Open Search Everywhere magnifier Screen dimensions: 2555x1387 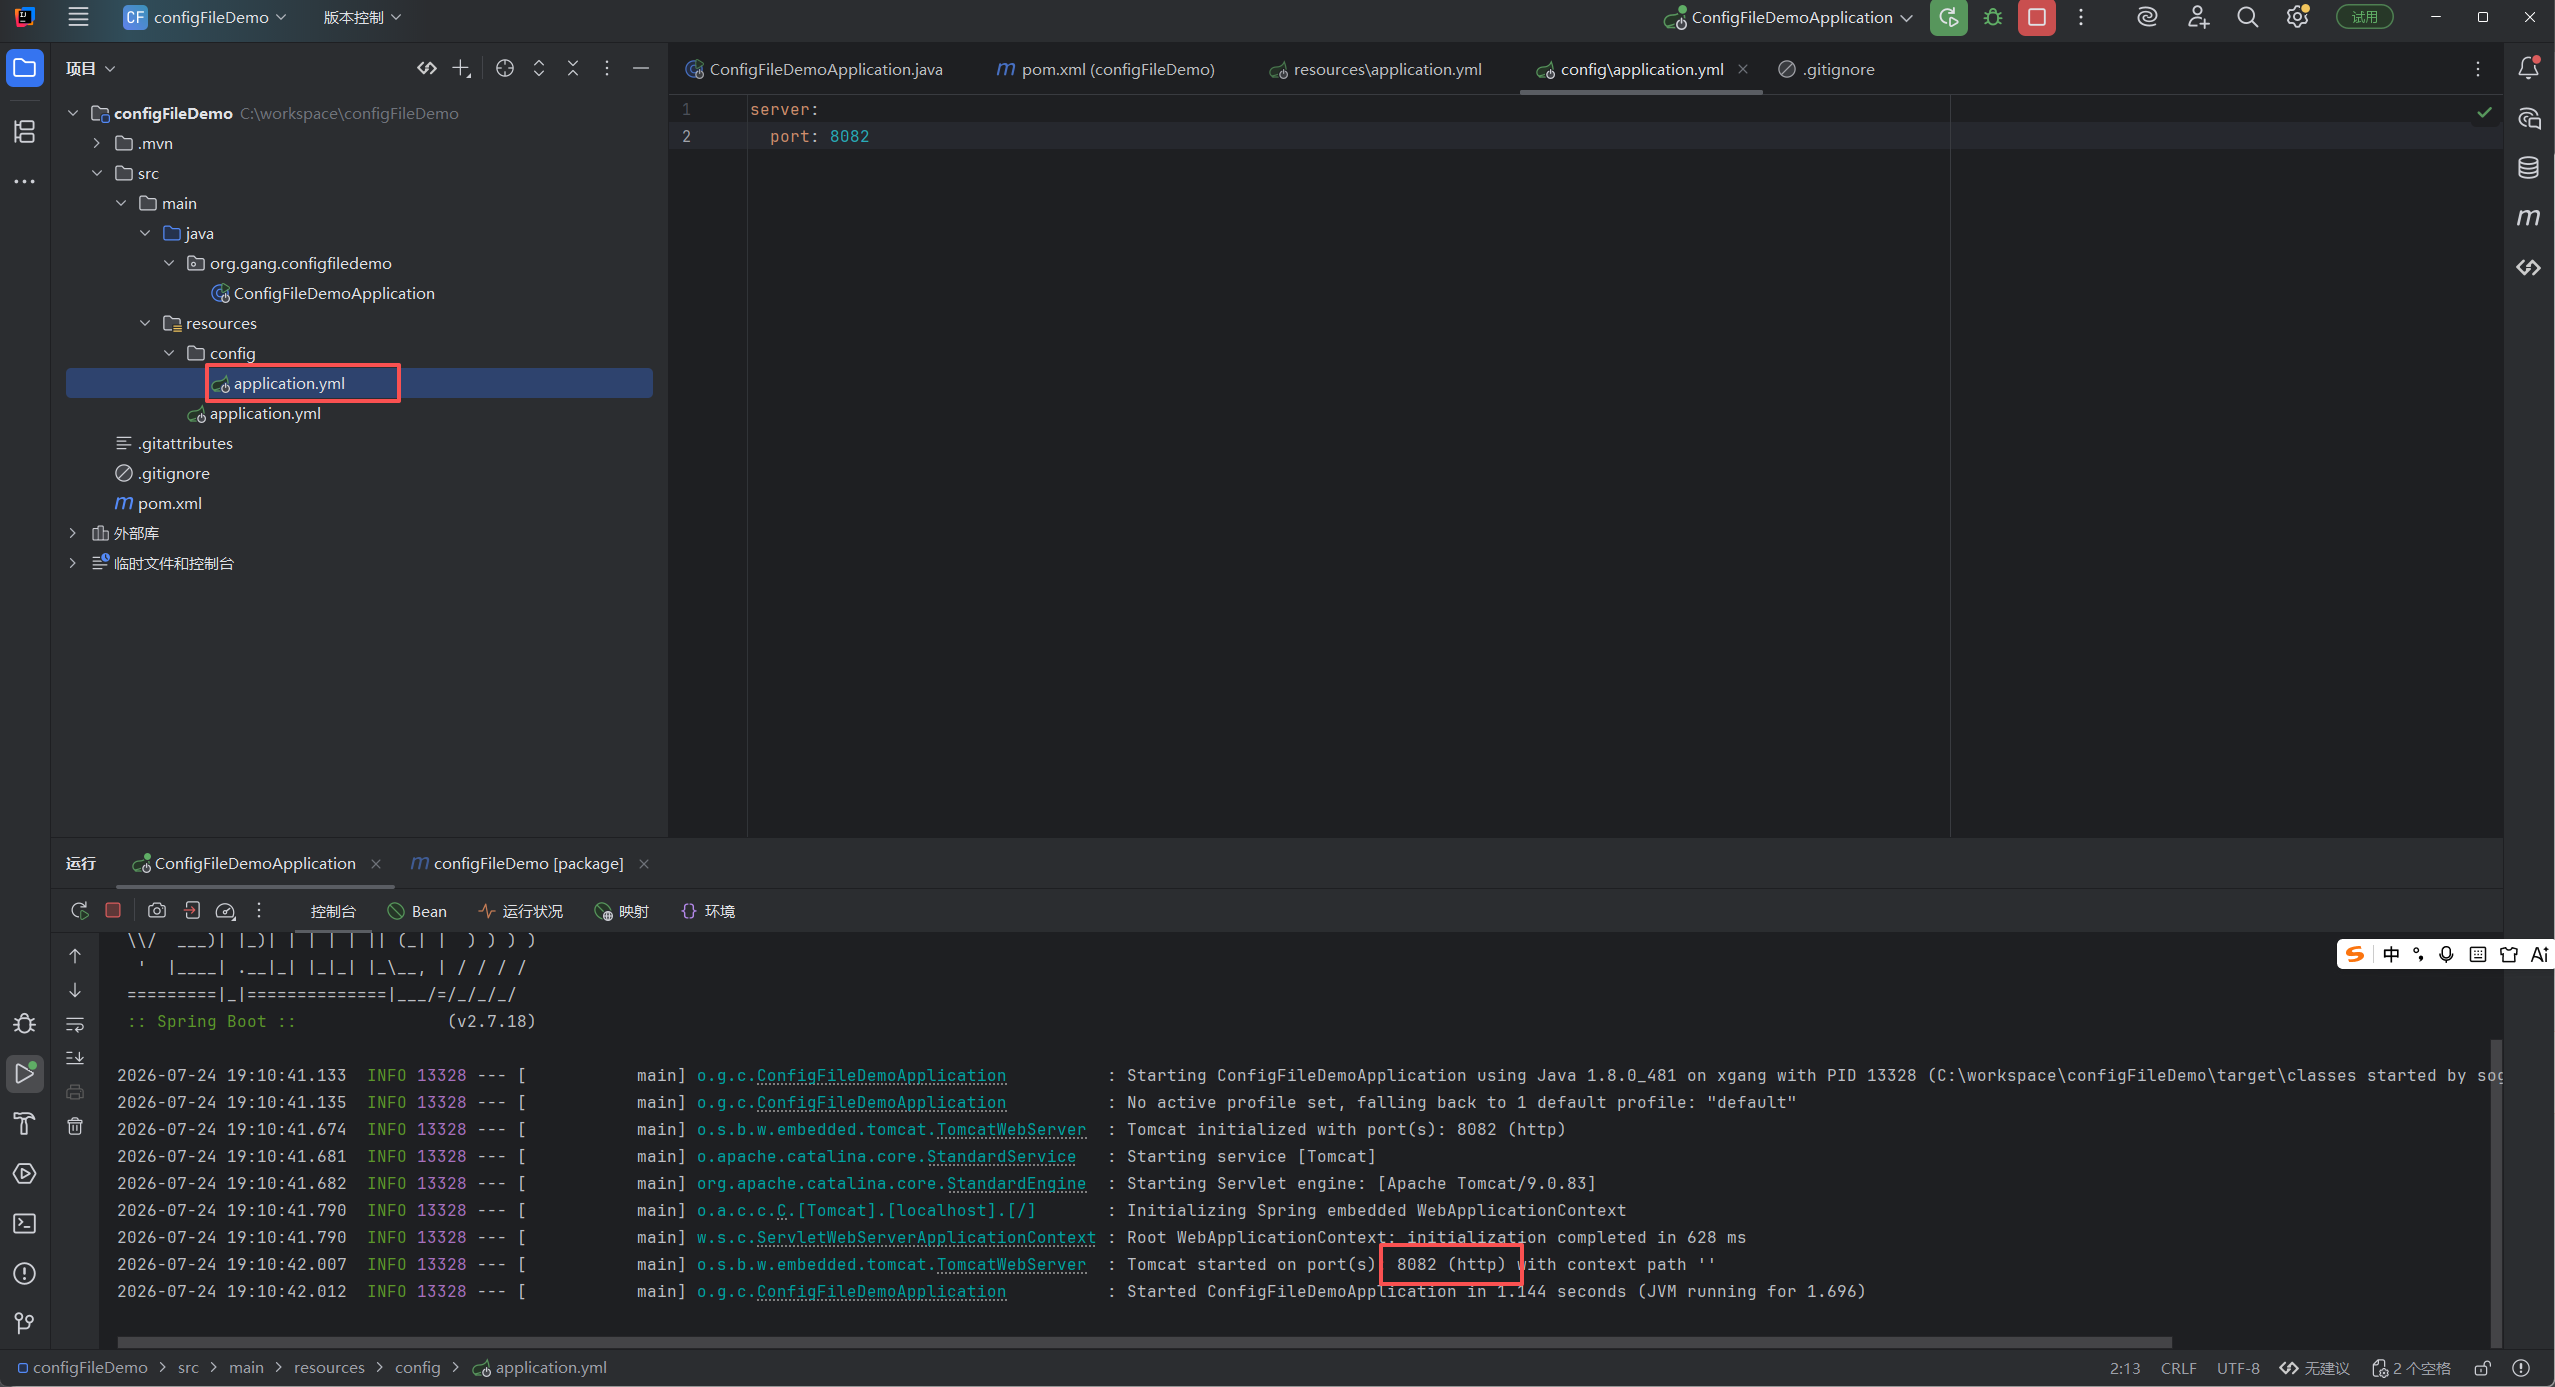pyautogui.click(x=2247, y=17)
